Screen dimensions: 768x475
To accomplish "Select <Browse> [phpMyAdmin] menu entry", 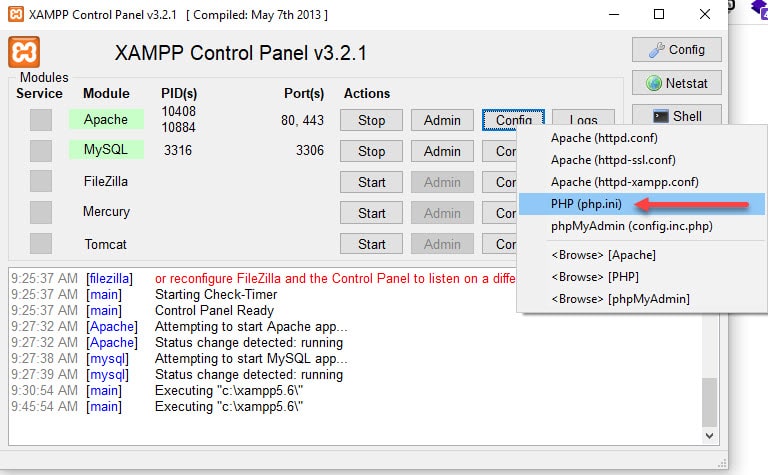I will click(642, 299).
